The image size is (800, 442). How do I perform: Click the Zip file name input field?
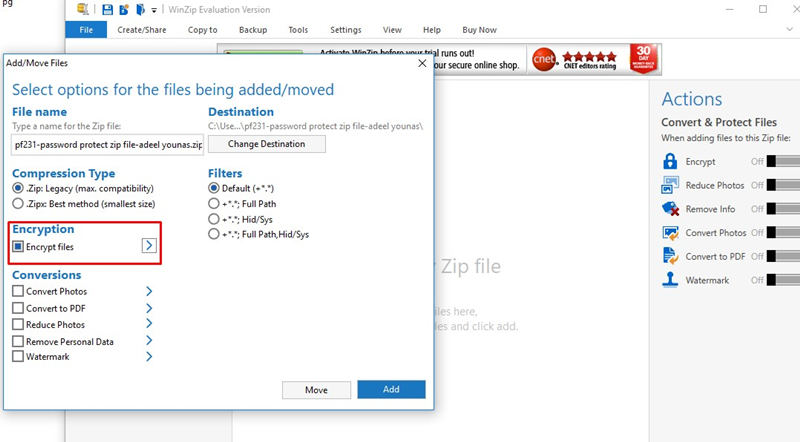pyautogui.click(x=107, y=144)
